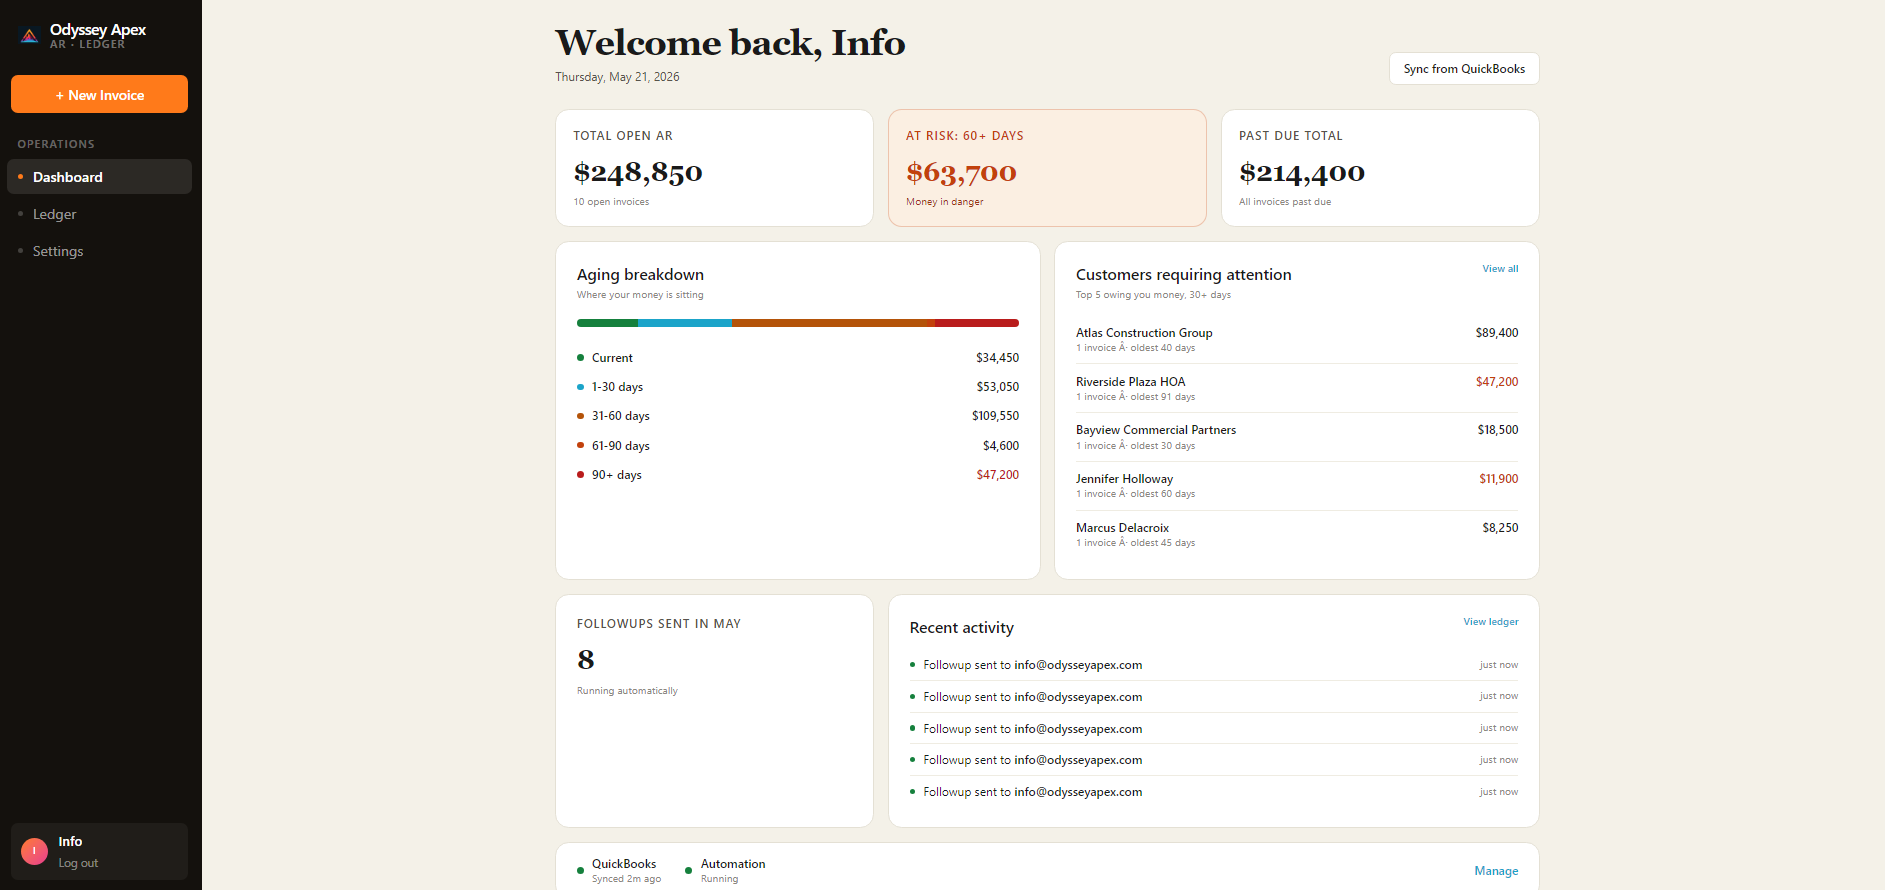Viewport: 1885px width, 890px height.
Task: Open Marcus Delacroix customer row
Action: coord(1297,535)
